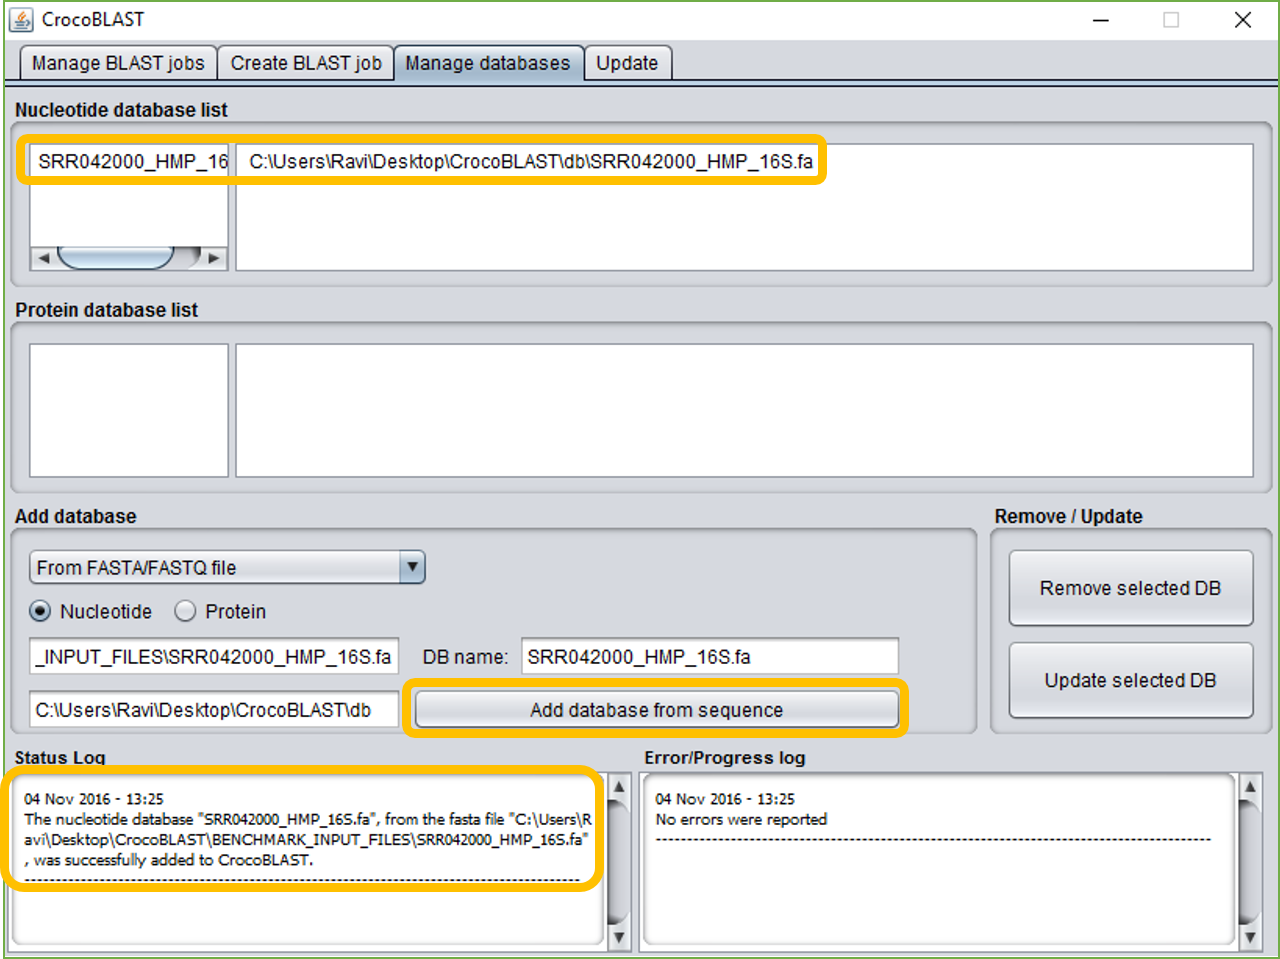The height and width of the screenshot is (959, 1280).
Task: Click Update selected DB button
Action: [1130, 680]
